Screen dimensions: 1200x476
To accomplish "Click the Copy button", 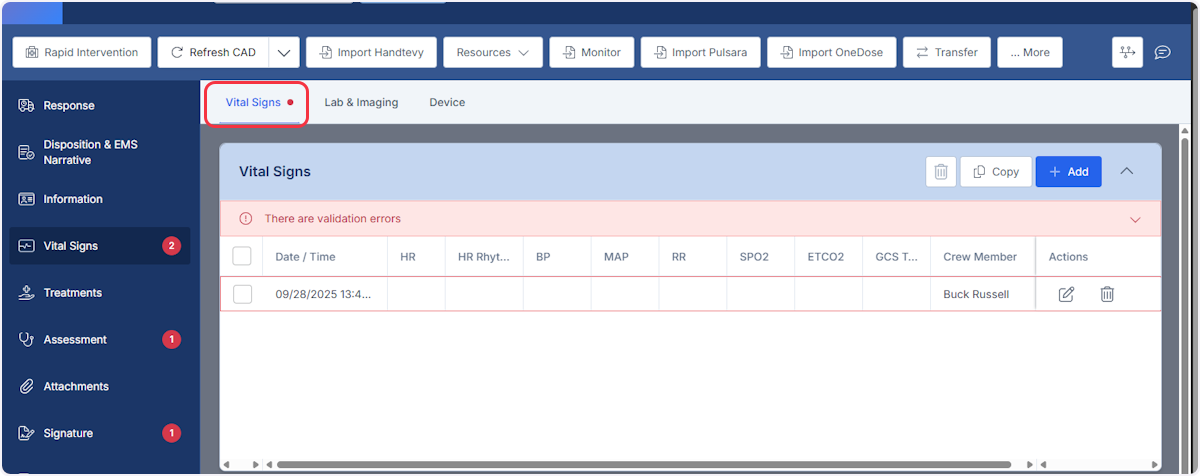I will (996, 172).
